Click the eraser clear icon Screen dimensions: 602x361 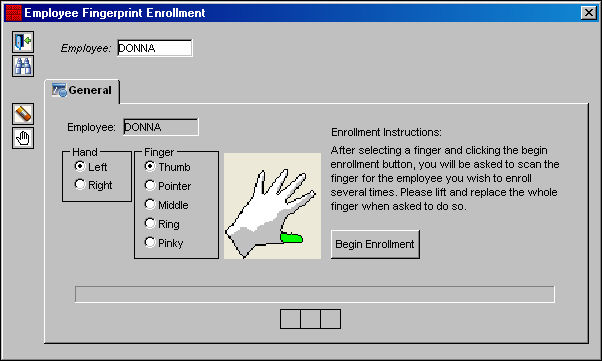click(23, 114)
